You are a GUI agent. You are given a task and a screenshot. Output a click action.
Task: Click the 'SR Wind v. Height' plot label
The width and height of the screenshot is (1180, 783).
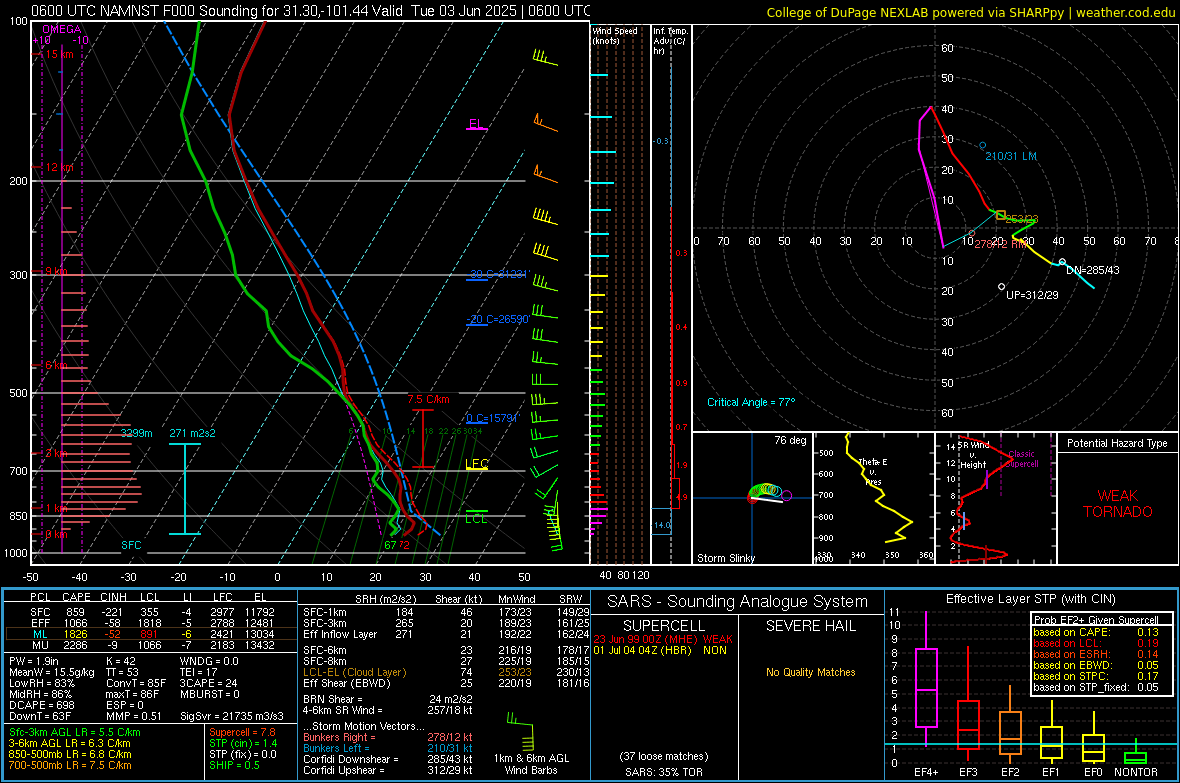(x=974, y=455)
